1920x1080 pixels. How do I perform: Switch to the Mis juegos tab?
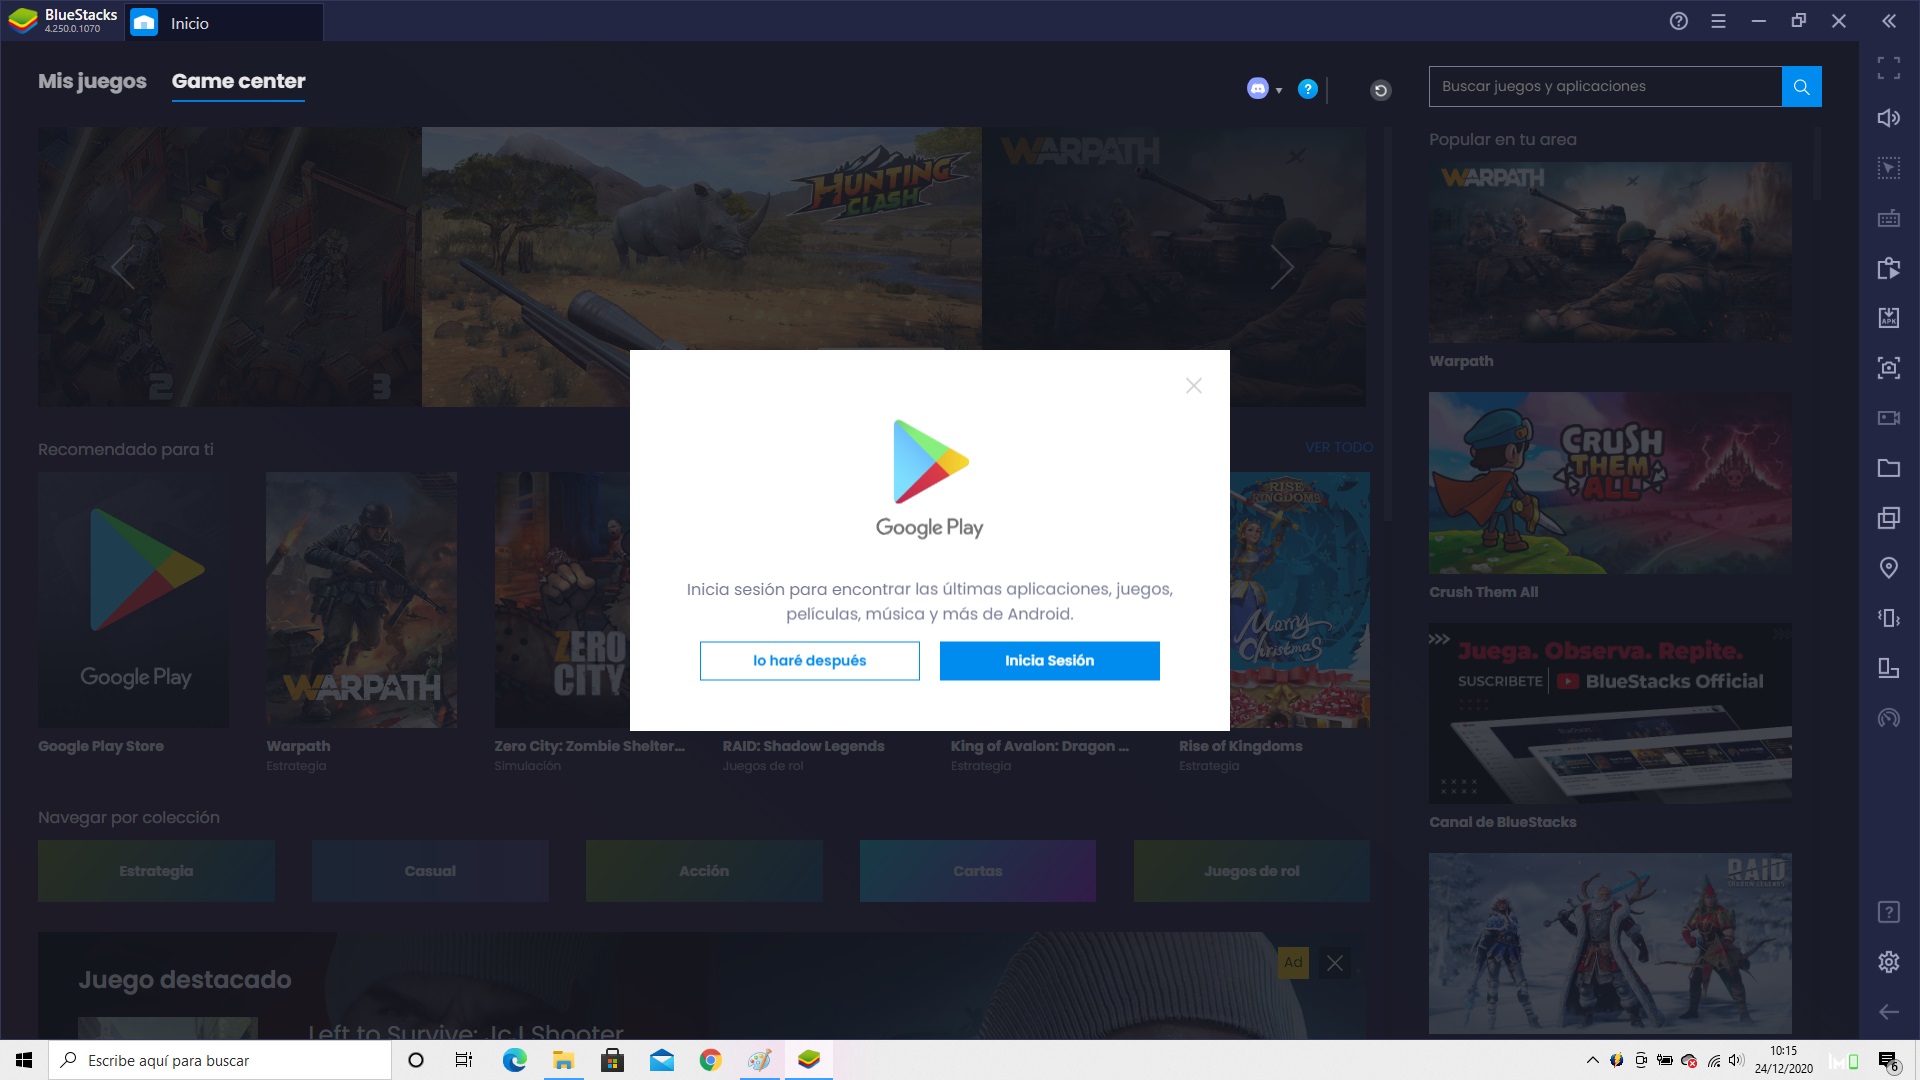pyautogui.click(x=92, y=81)
